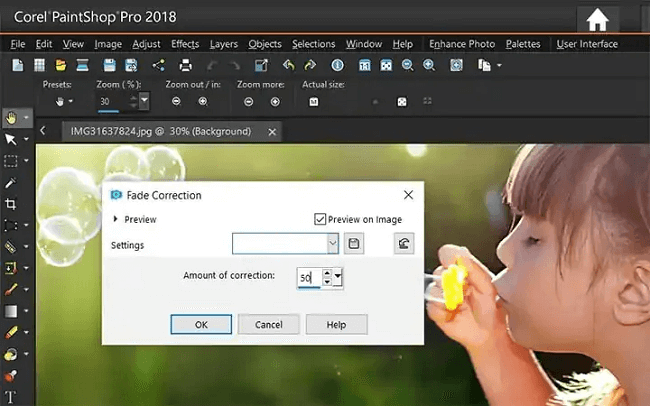Screen dimensions: 650x406
Task: Click the Cancel button
Action: [269, 324]
